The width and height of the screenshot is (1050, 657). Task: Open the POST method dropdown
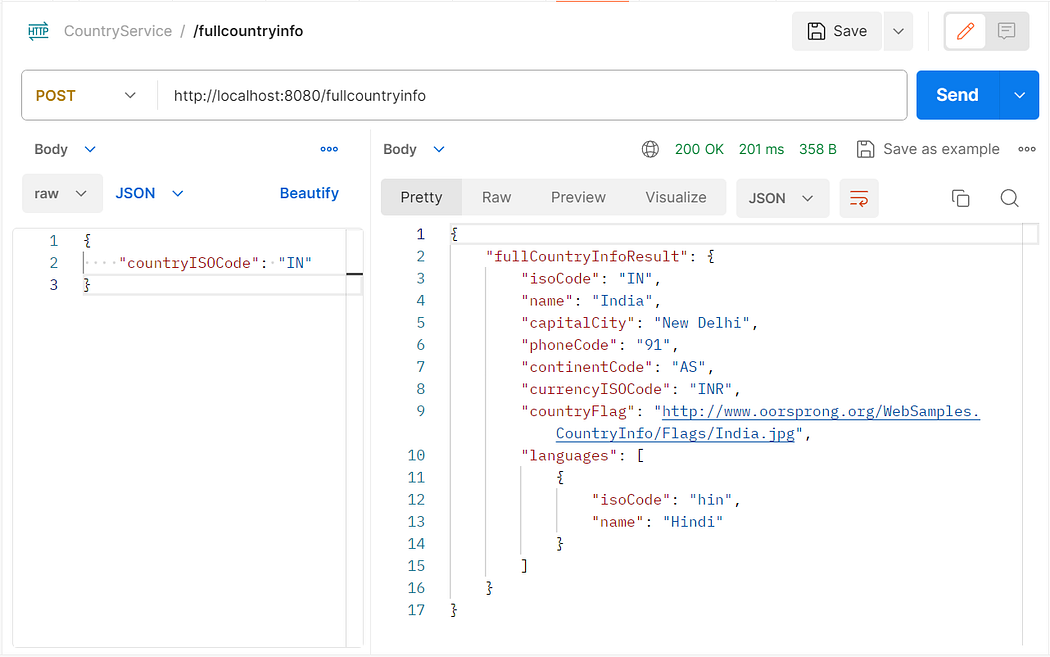[88, 94]
